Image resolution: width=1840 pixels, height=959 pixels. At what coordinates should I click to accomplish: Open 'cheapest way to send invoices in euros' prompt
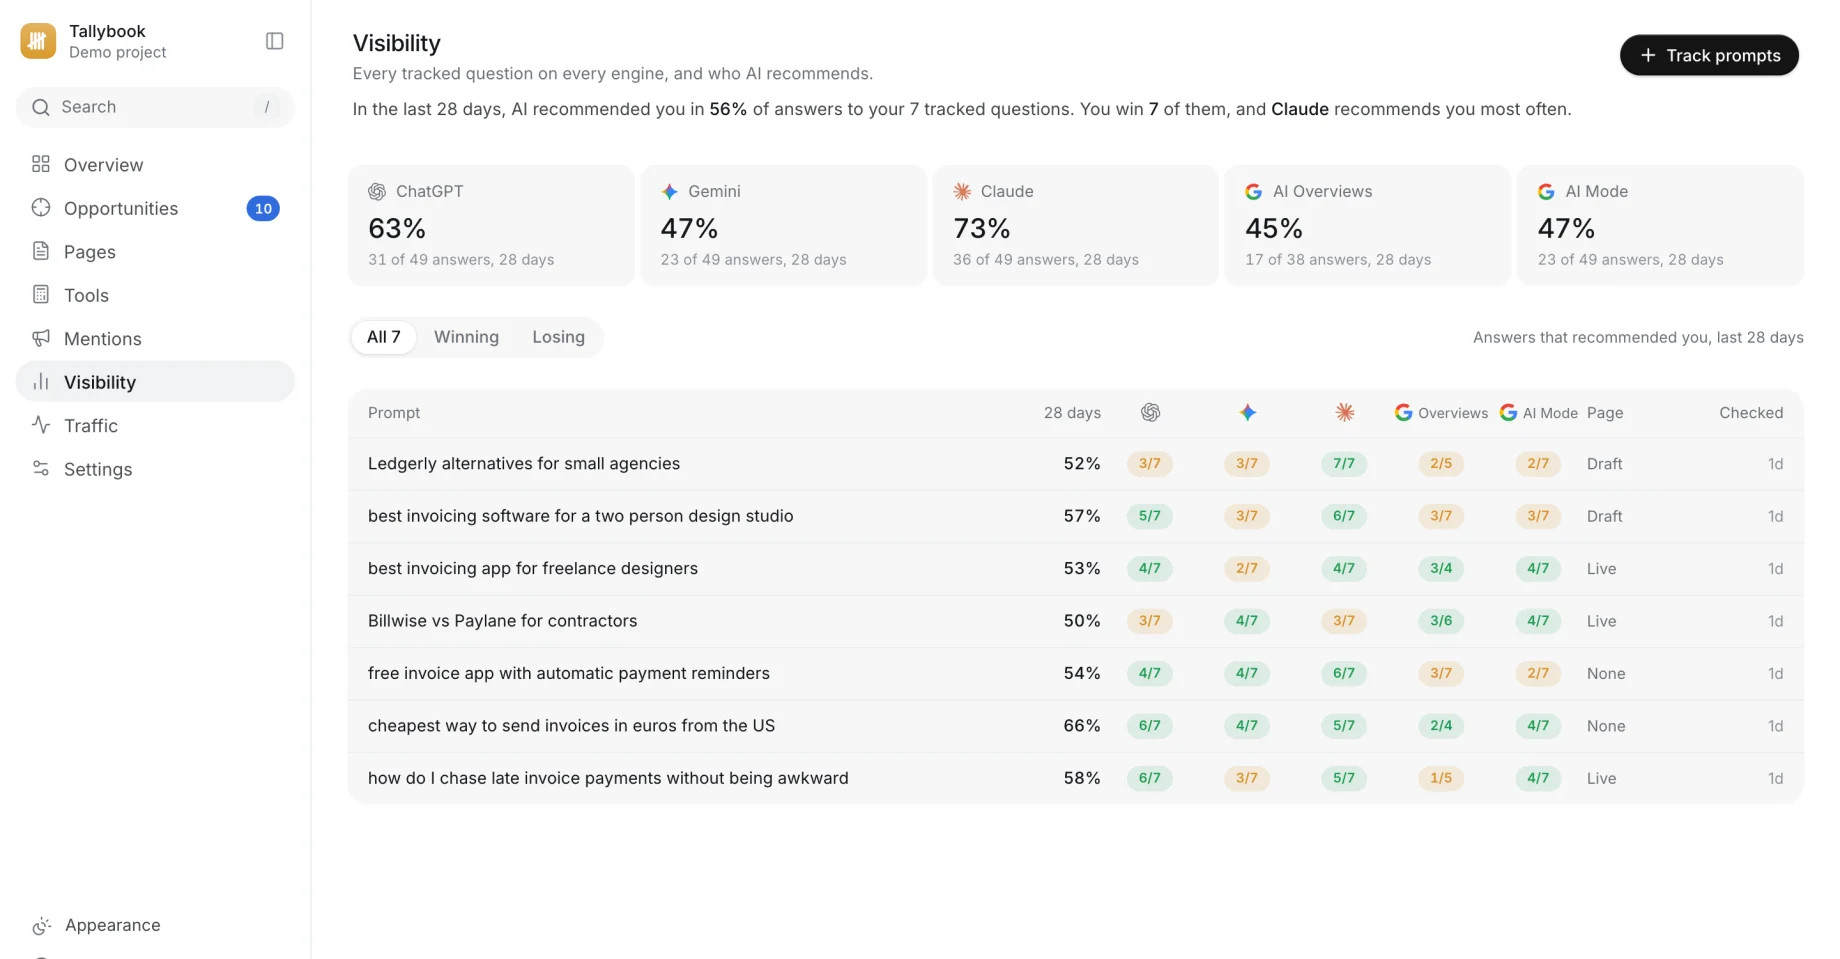click(x=1076, y=726)
